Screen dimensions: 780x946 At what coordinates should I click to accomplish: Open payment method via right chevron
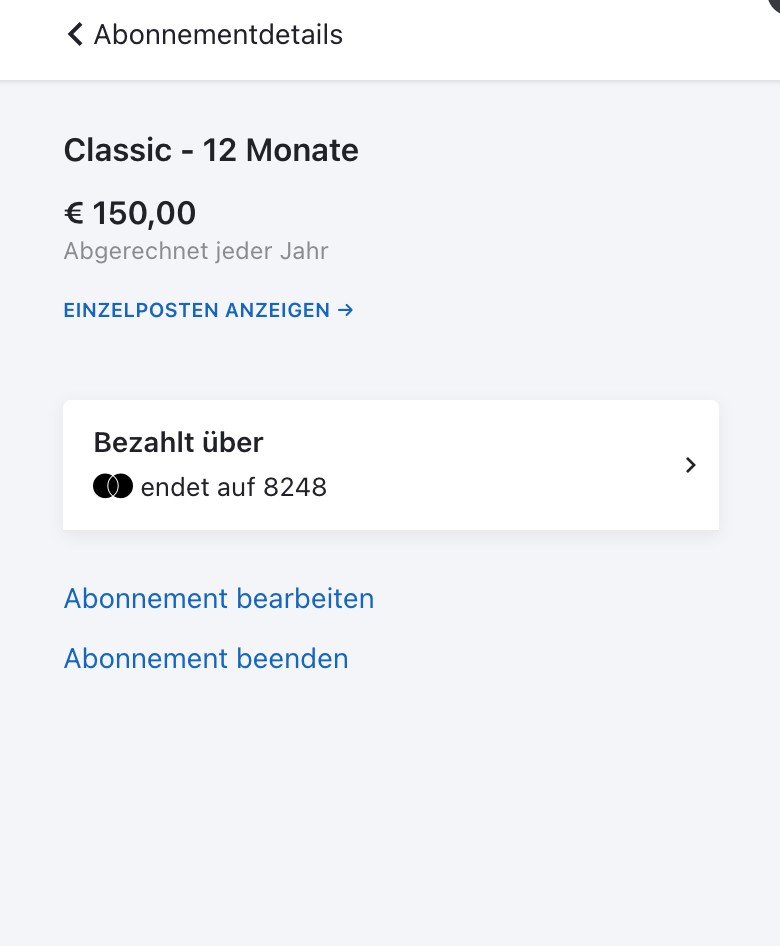691,465
